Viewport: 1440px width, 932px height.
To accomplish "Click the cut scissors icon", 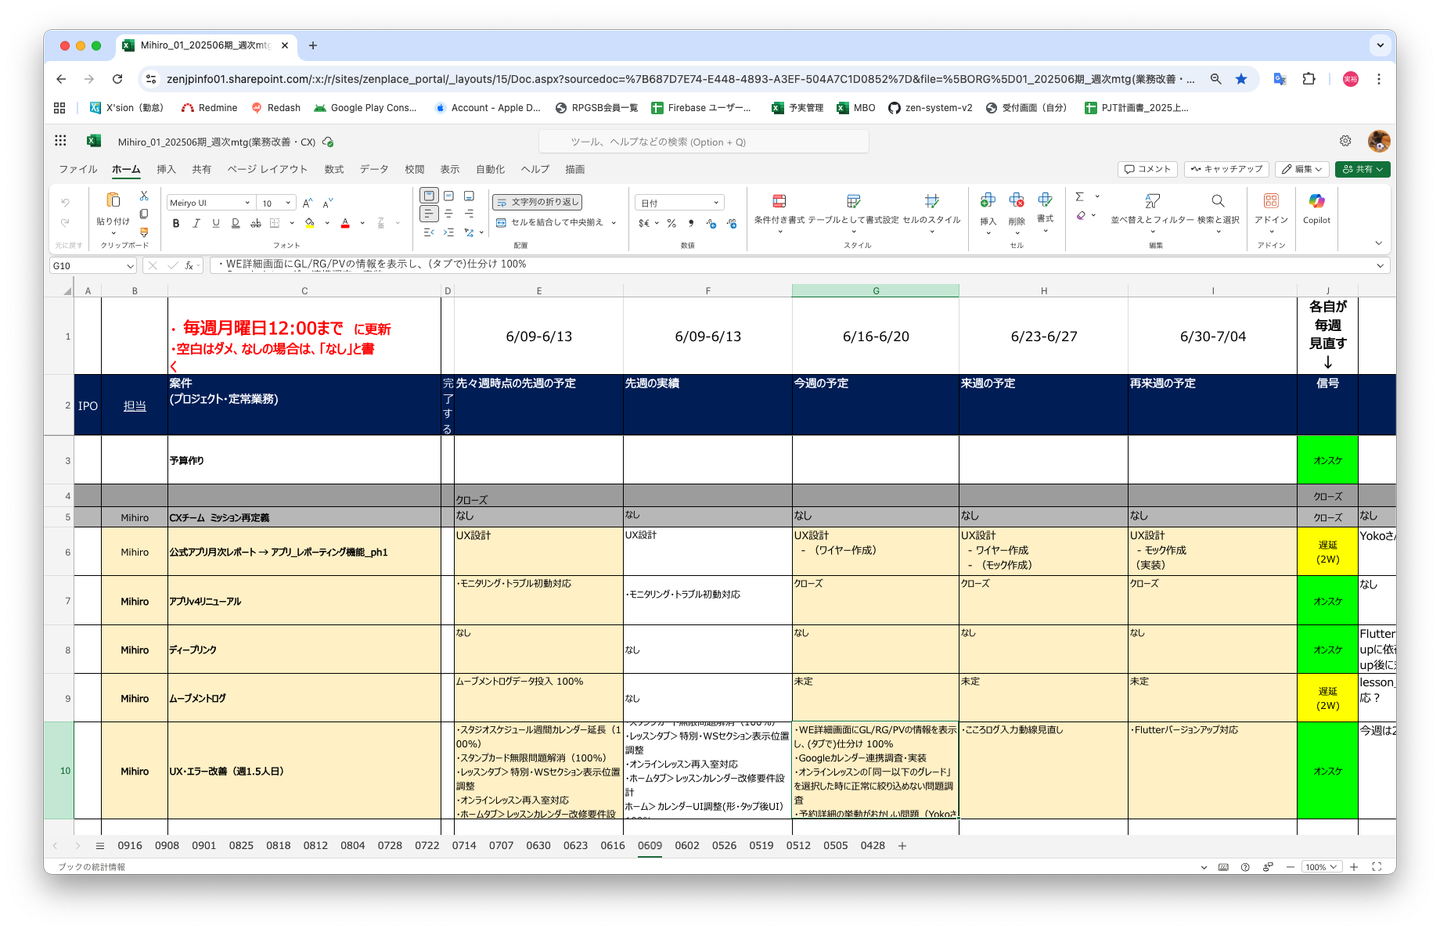I will (x=144, y=196).
